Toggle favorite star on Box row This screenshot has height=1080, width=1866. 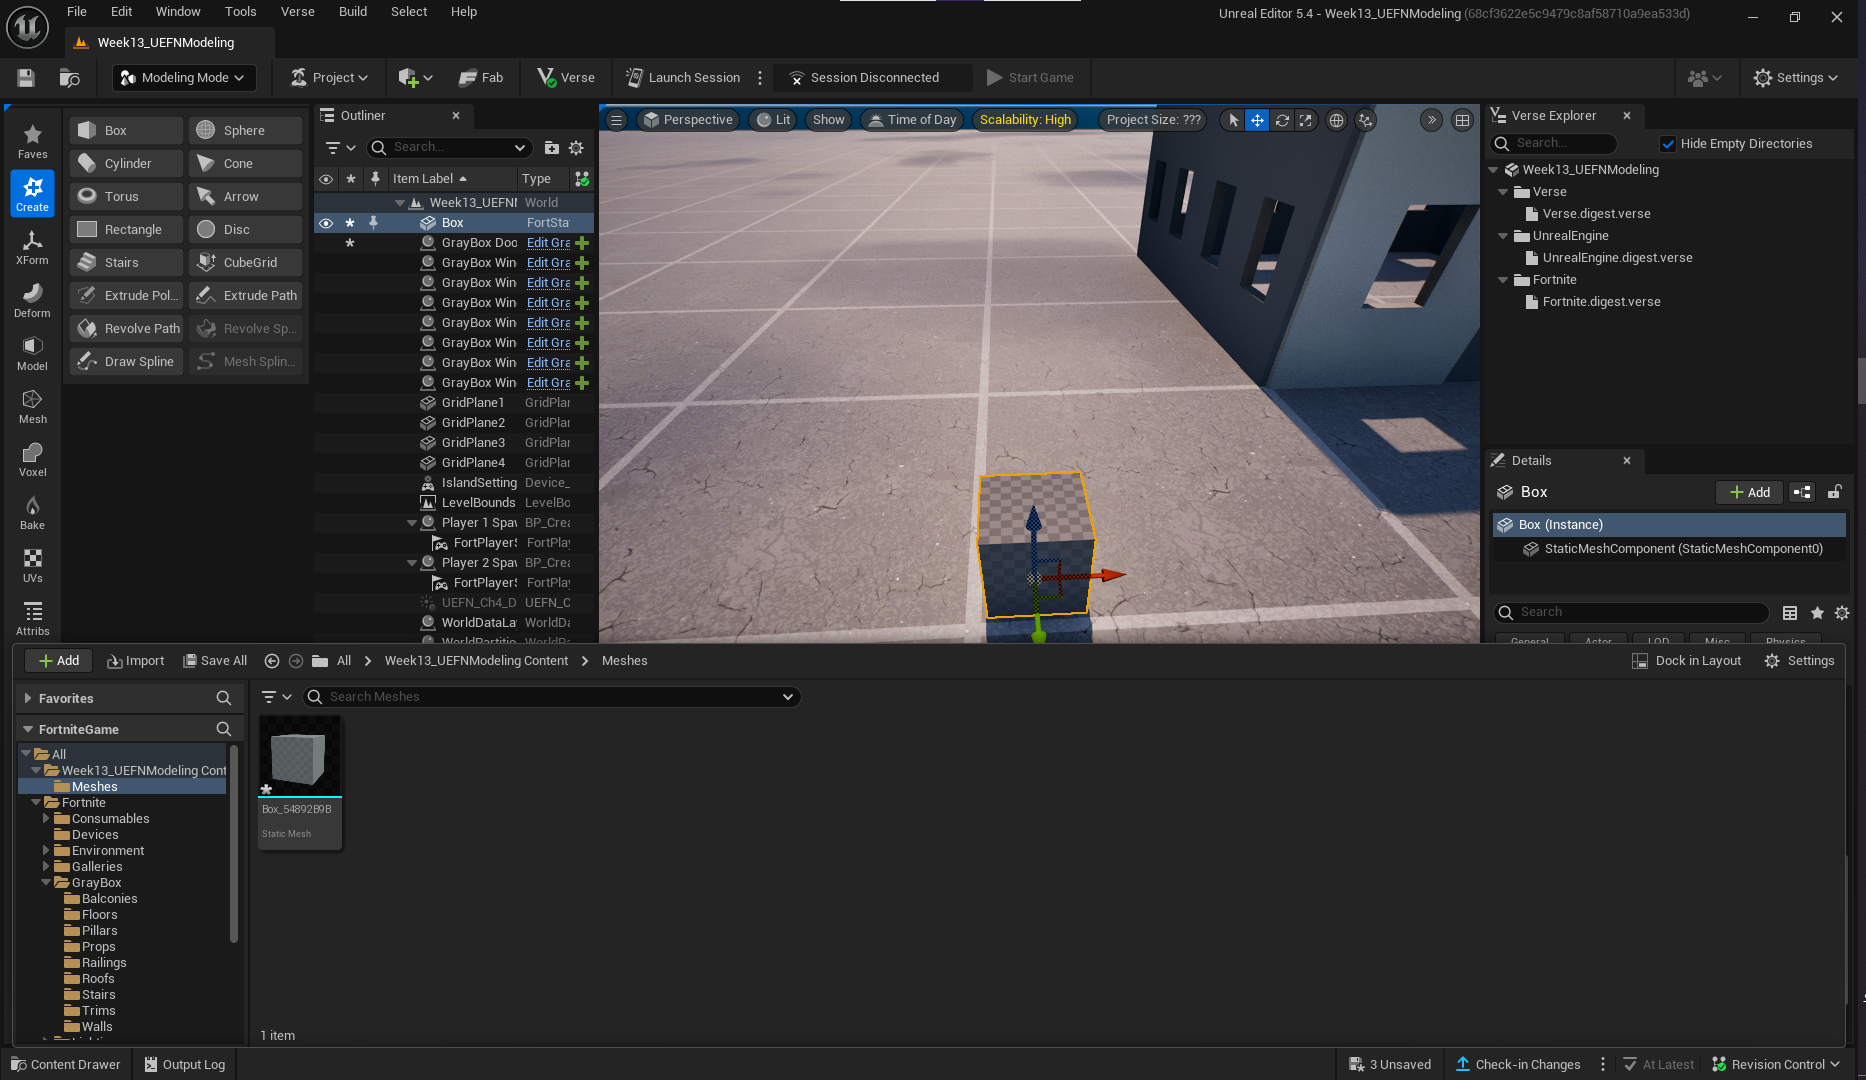point(350,223)
